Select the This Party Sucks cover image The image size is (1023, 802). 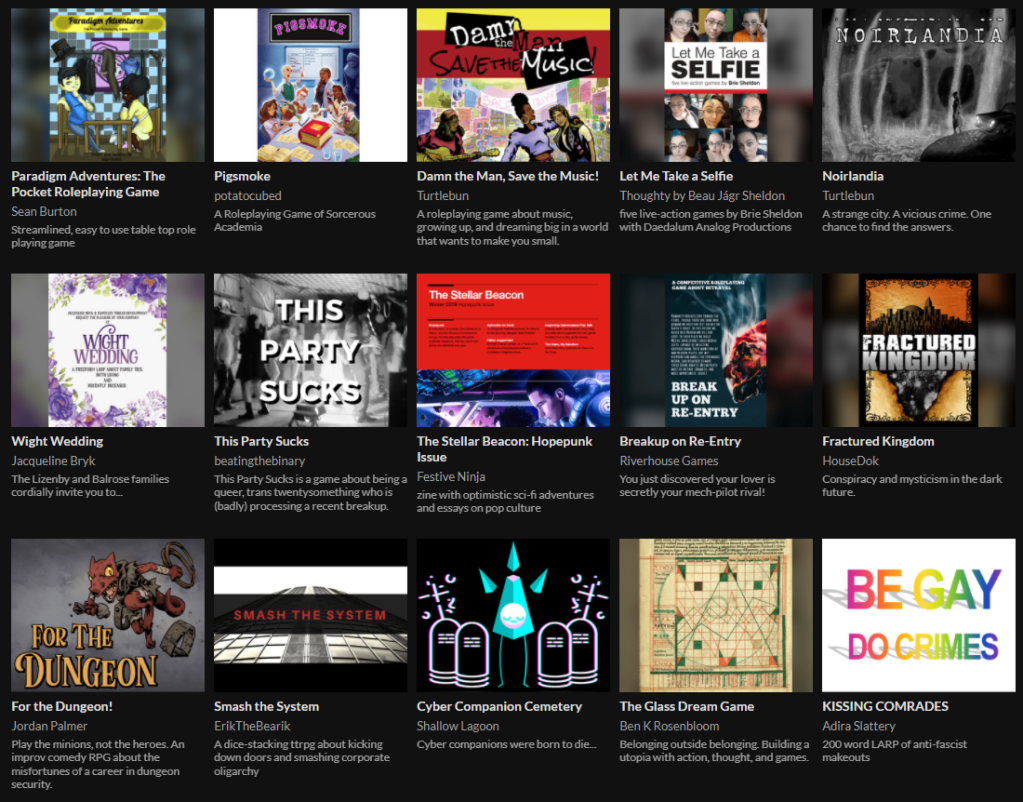(310, 350)
